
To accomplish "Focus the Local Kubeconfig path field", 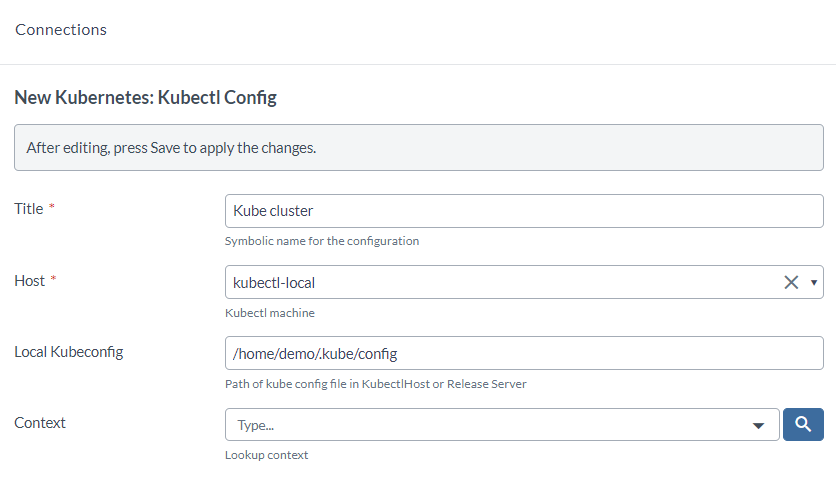I will (x=523, y=353).
